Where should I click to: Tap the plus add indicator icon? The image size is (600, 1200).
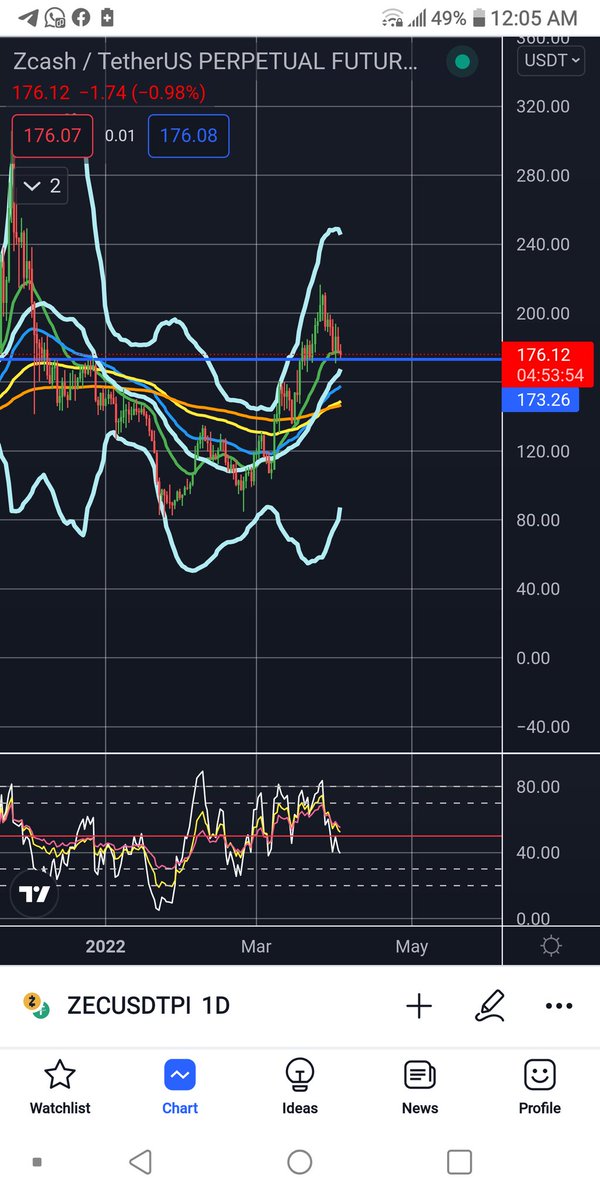(x=419, y=1006)
